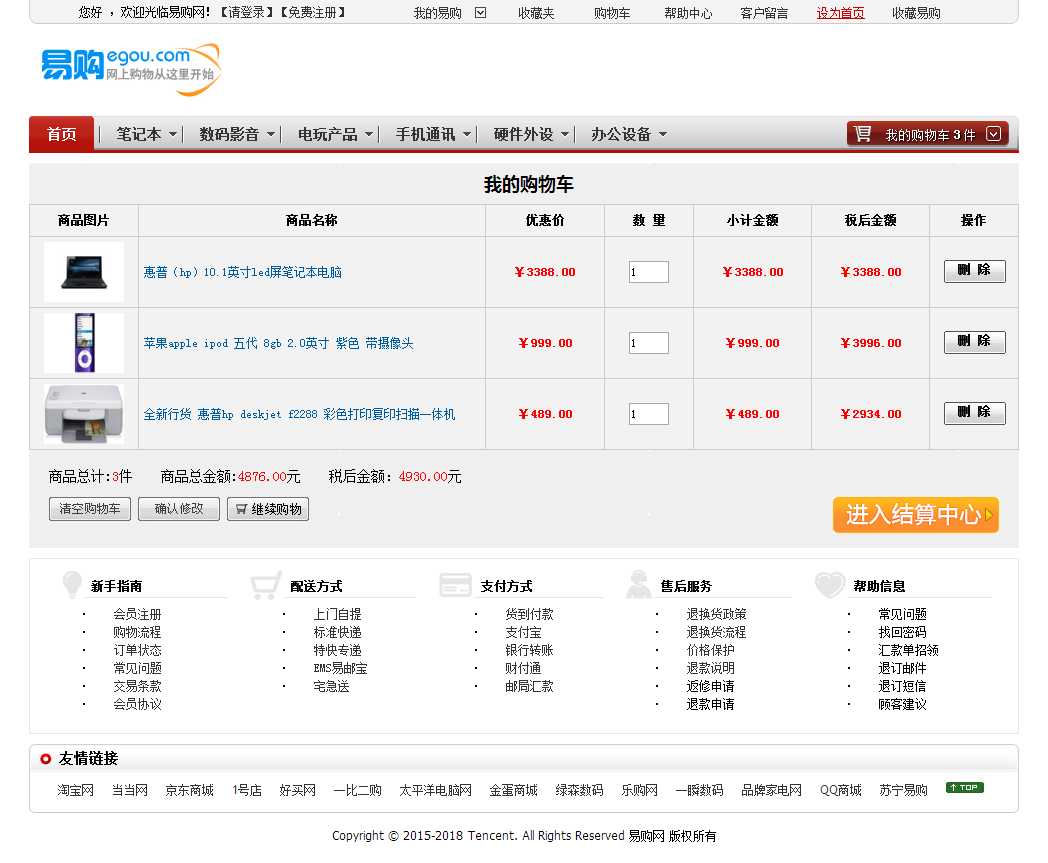This screenshot has width=1048, height=863.
Task: Go to the 首页 home tab
Action: [61, 134]
